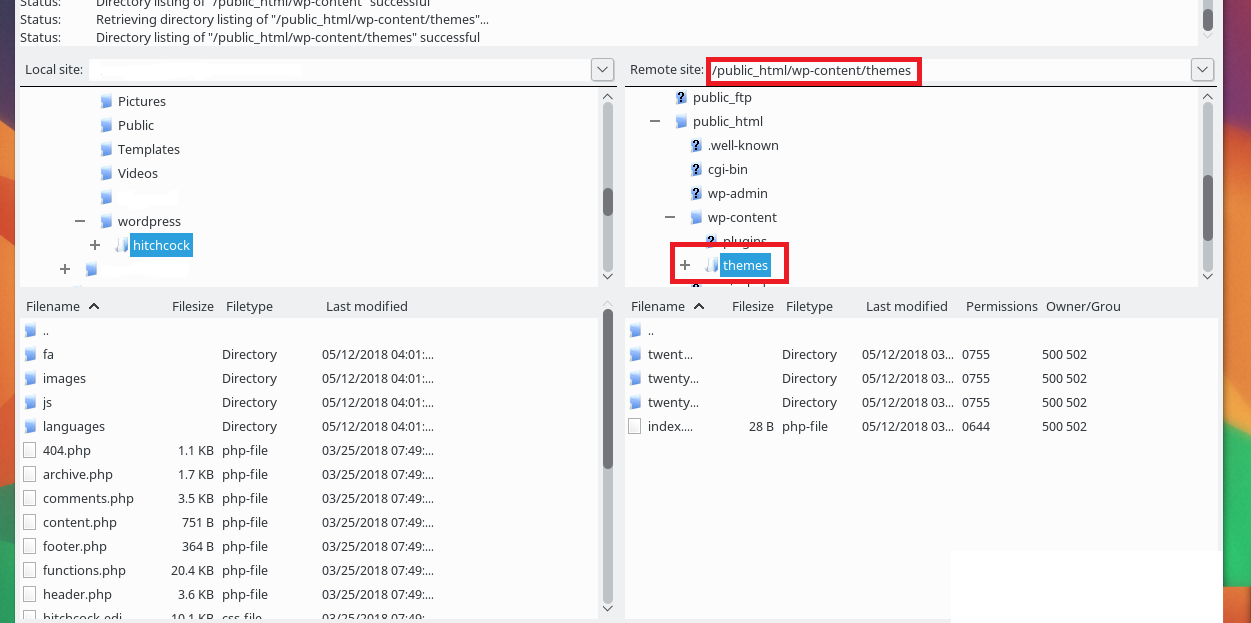The height and width of the screenshot is (623, 1251).
Task: Open the js folder in local pane
Action: click(x=32, y=402)
